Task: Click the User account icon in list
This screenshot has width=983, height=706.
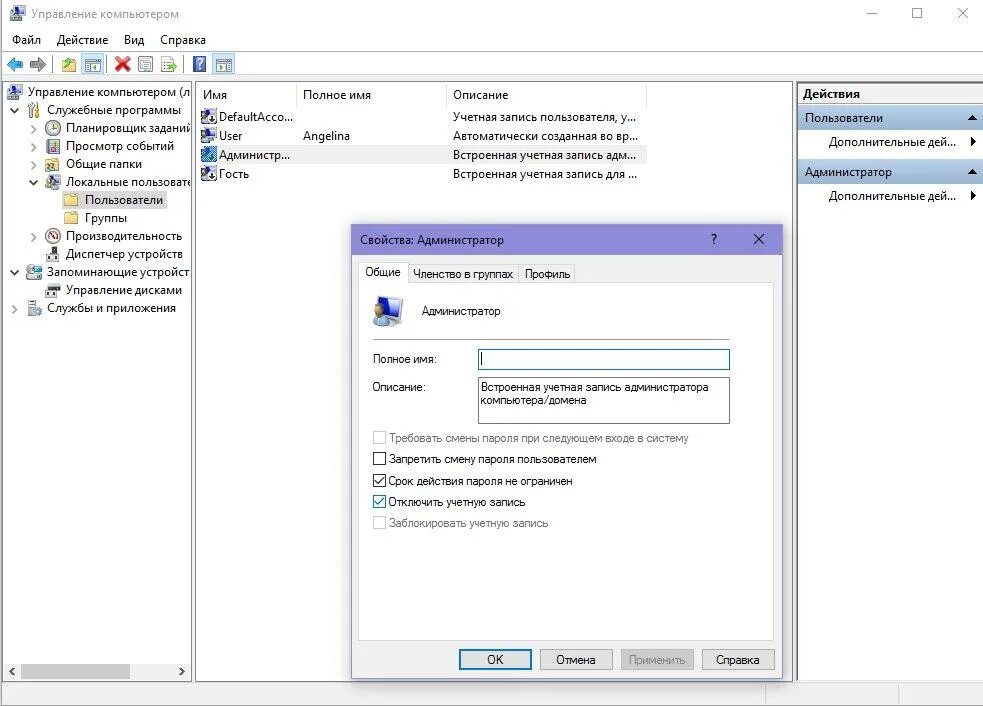Action: [208, 135]
